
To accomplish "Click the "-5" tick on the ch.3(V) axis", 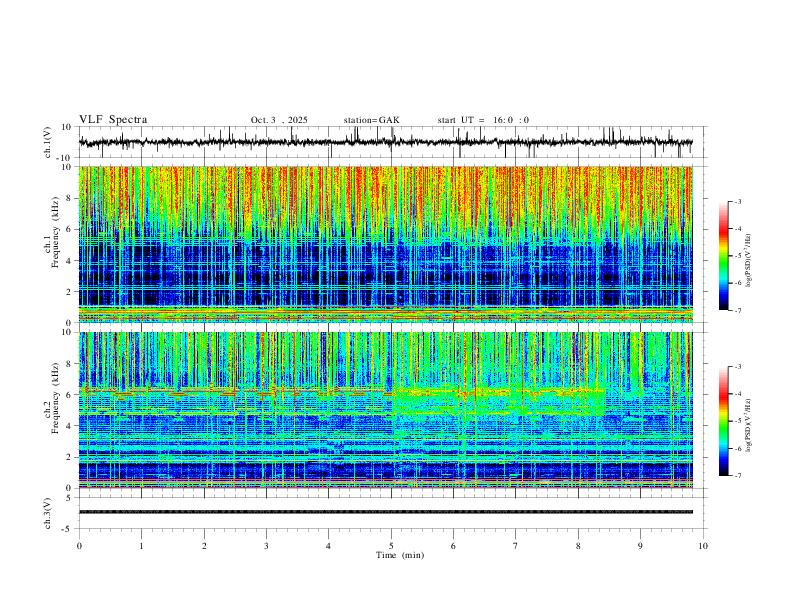I will coord(68,529).
